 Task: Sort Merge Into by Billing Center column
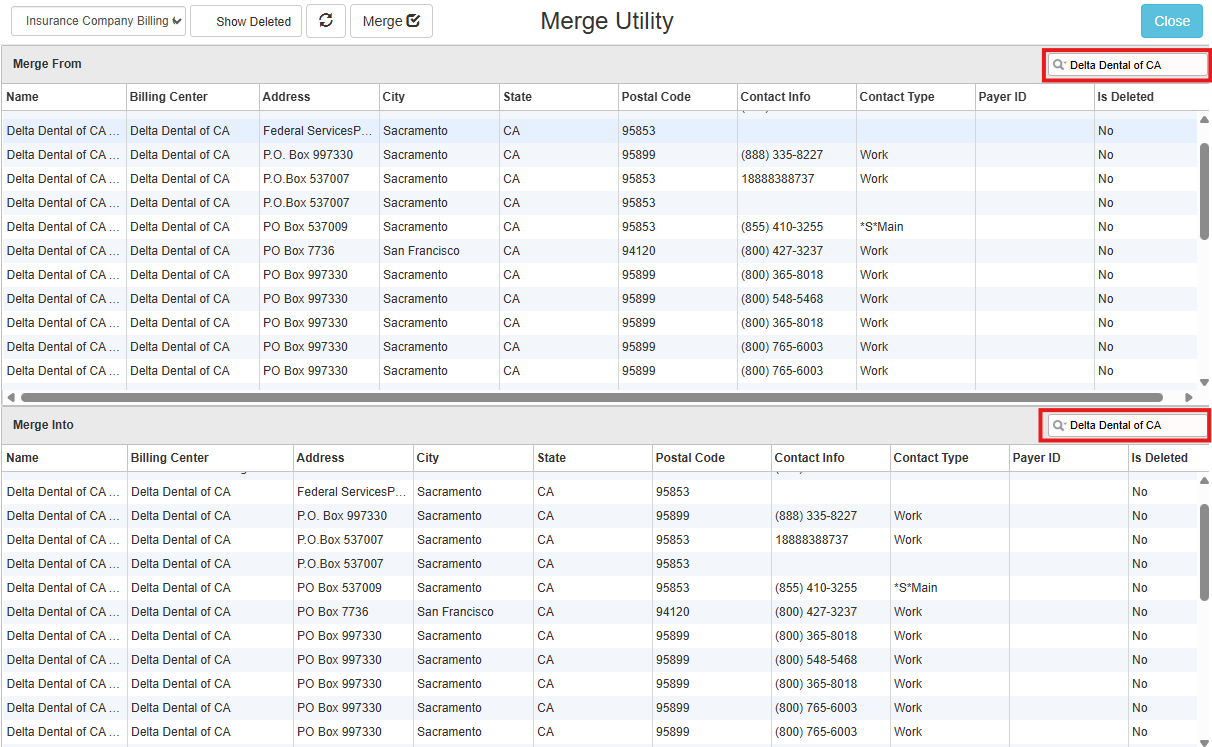coord(210,458)
